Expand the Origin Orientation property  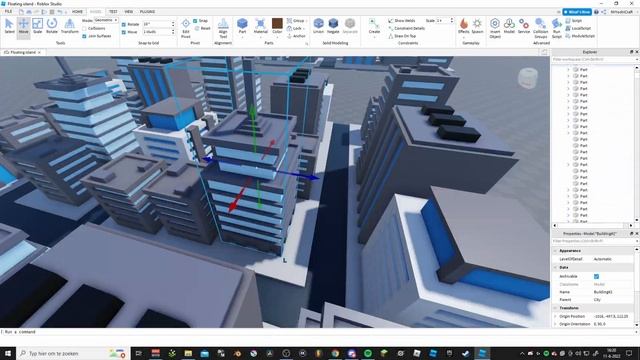[555, 324]
